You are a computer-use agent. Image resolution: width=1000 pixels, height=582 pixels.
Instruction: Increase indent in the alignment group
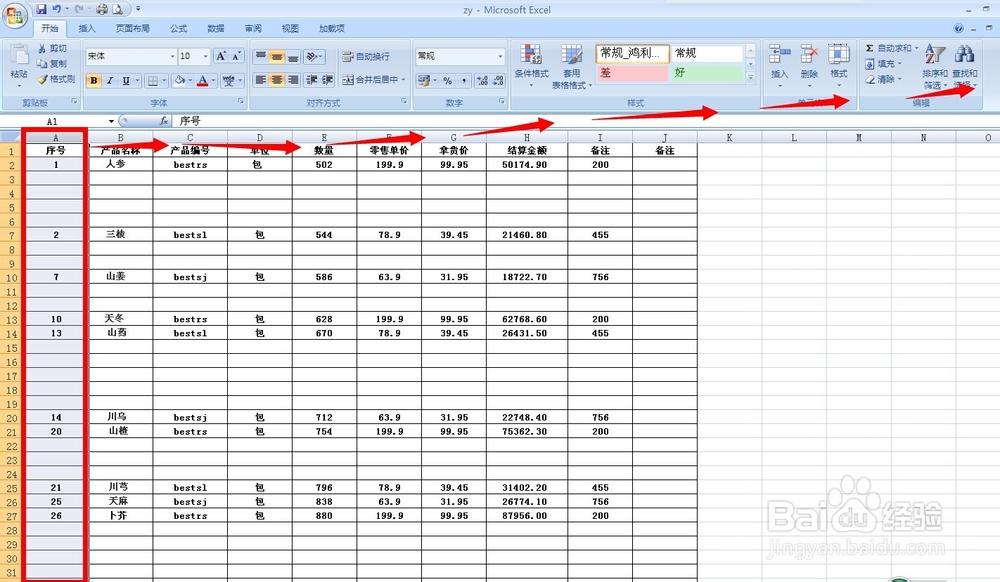point(327,80)
